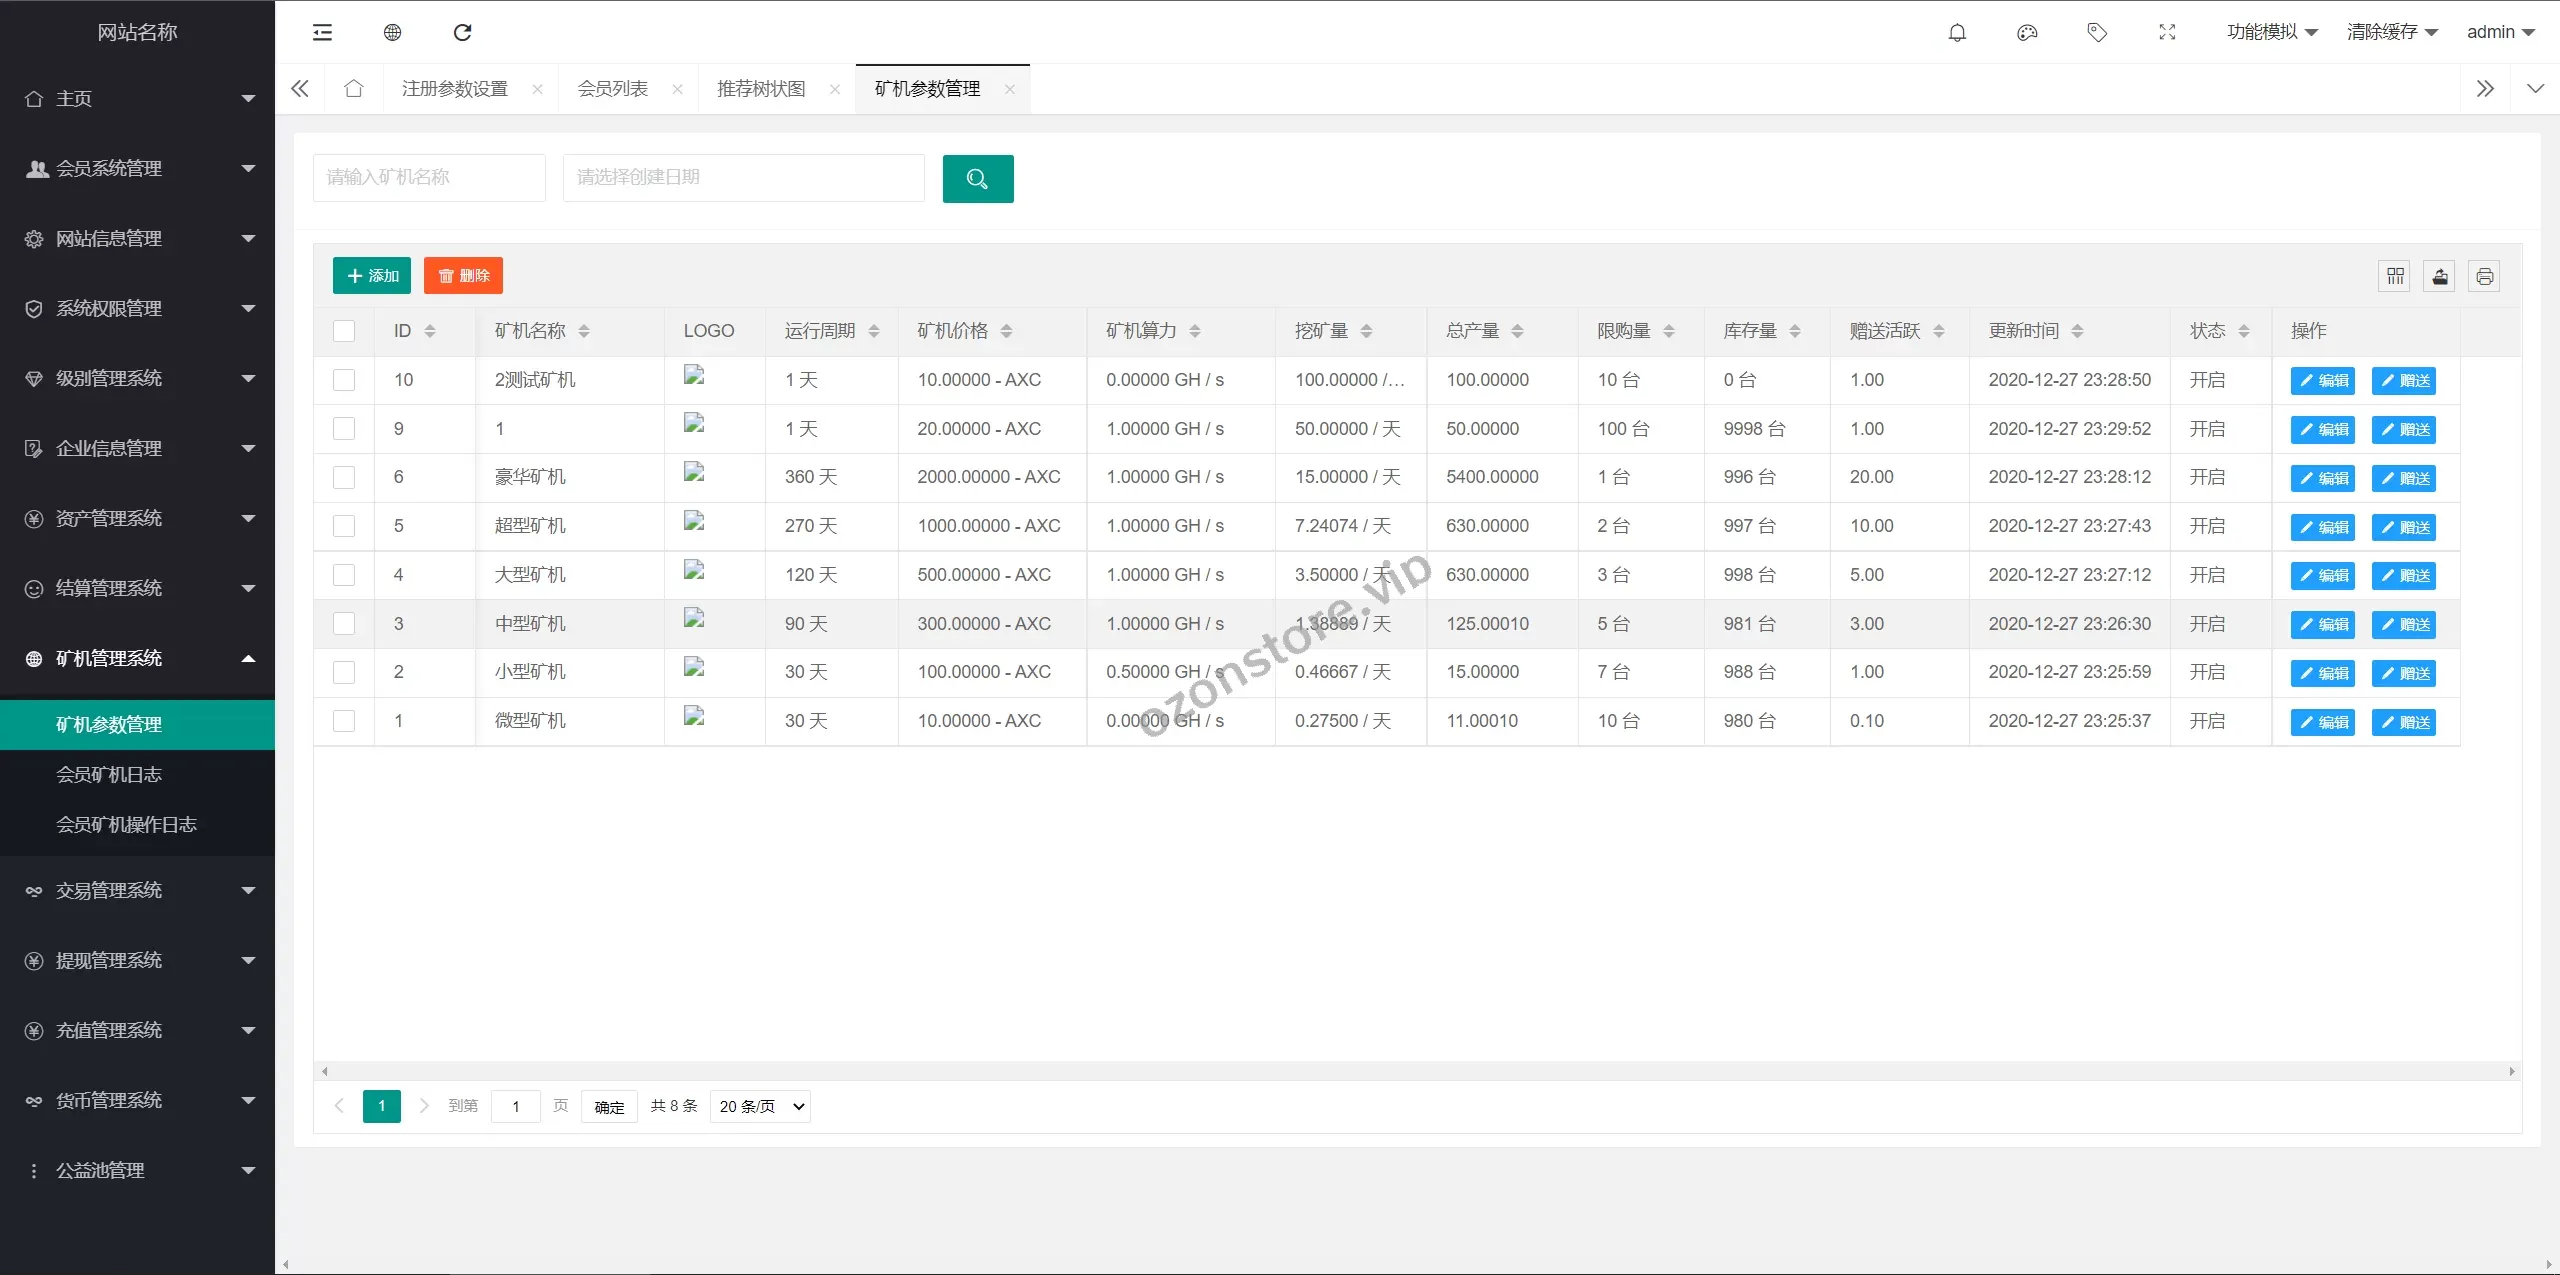Screen dimensions: 2560x1275
Task: Click 编辑 button for 大型矿机 row
Action: click(2322, 576)
